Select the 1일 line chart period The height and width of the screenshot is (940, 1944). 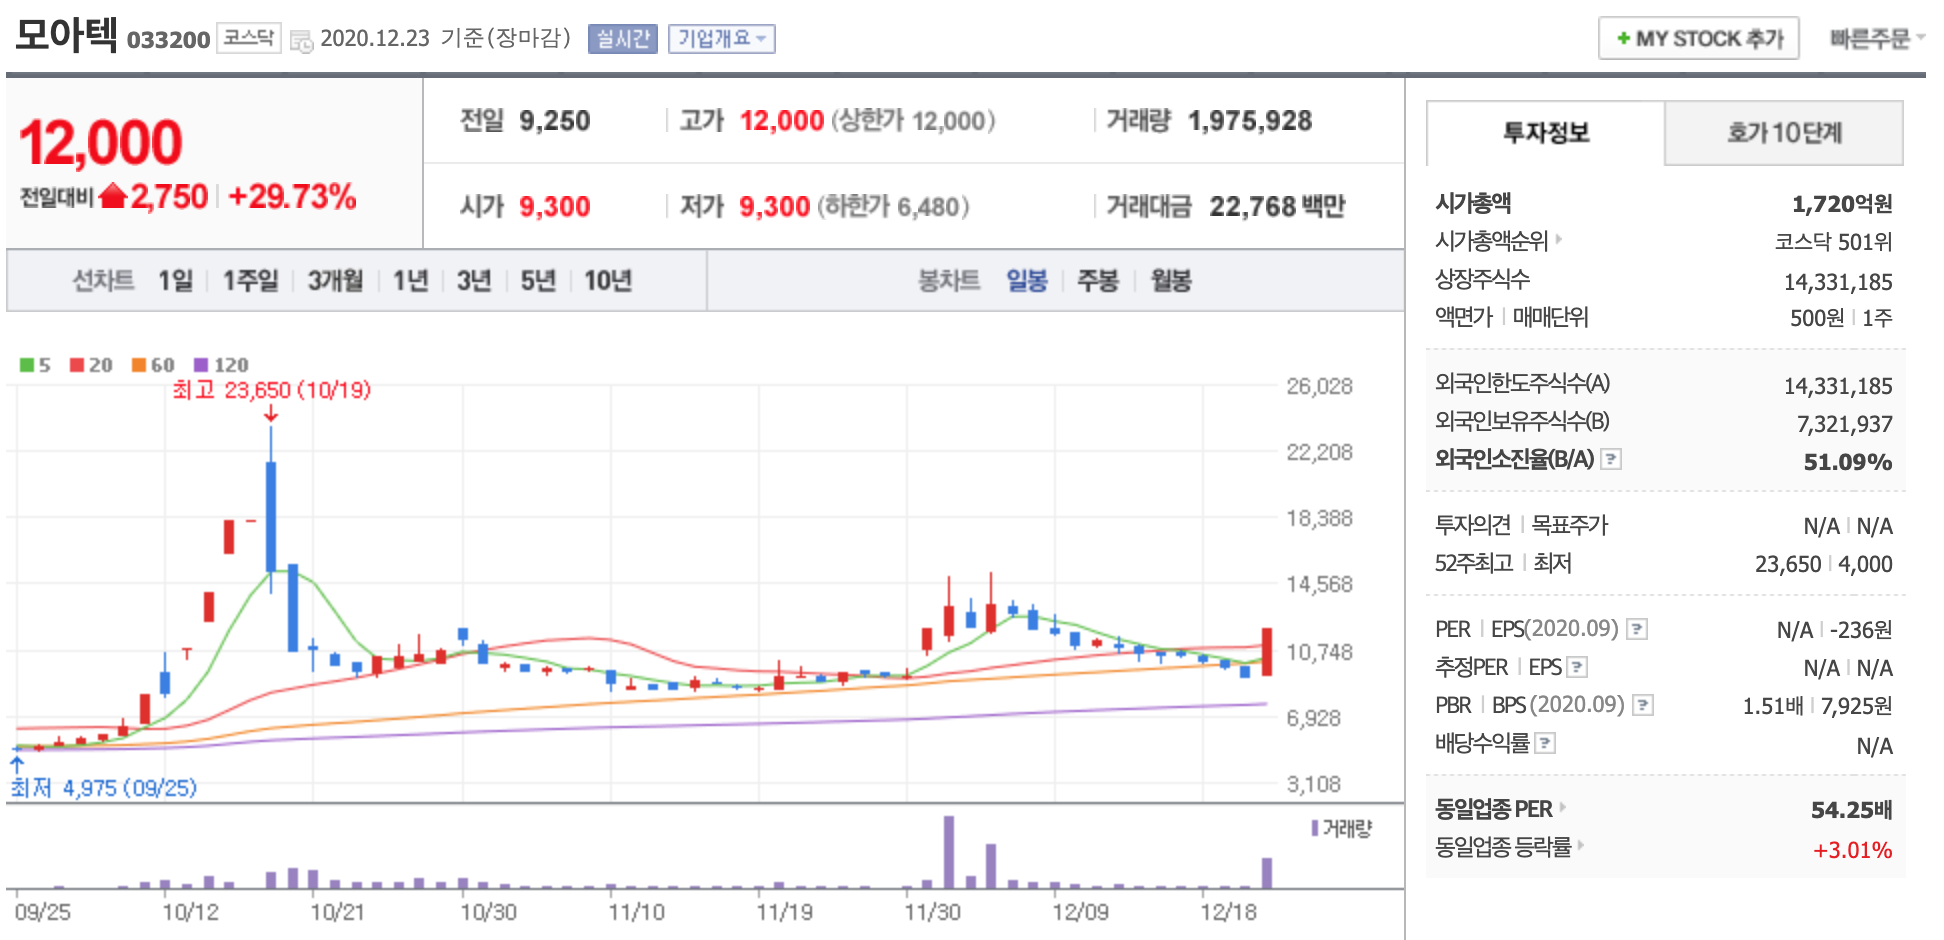175,281
